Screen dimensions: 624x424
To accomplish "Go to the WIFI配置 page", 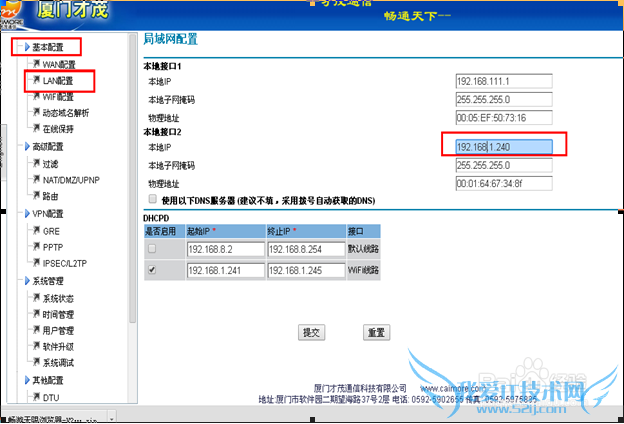I will 58,97.
